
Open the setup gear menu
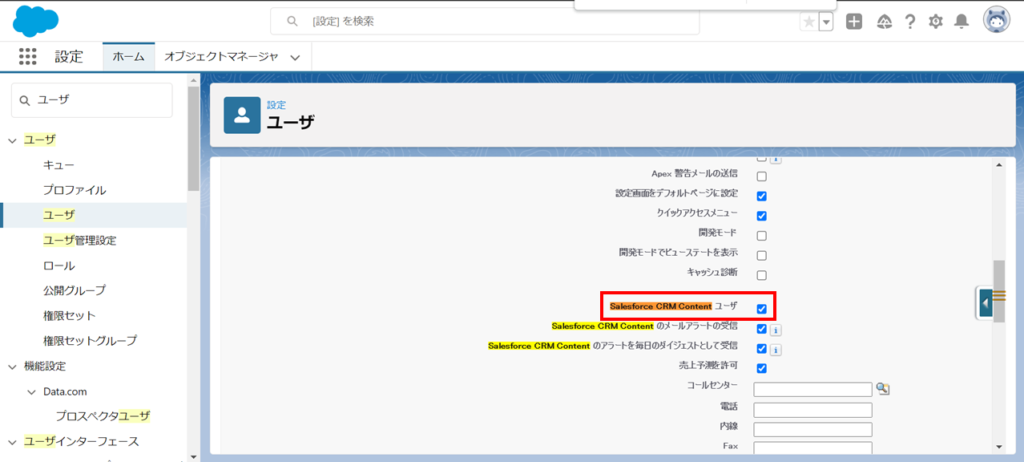(x=936, y=22)
